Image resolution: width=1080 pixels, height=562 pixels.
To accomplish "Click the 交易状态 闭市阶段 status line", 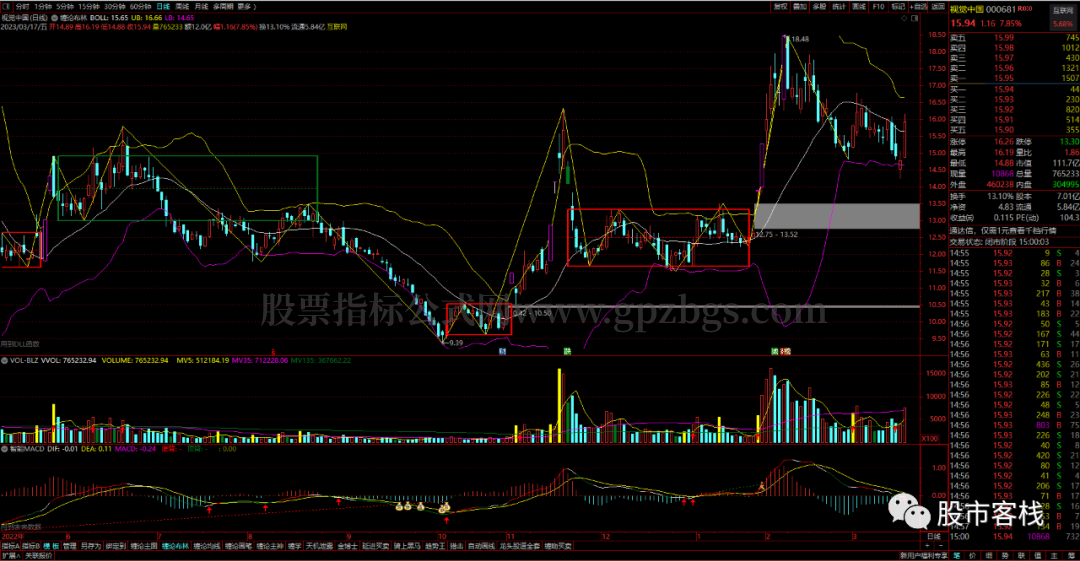I will (999, 242).
